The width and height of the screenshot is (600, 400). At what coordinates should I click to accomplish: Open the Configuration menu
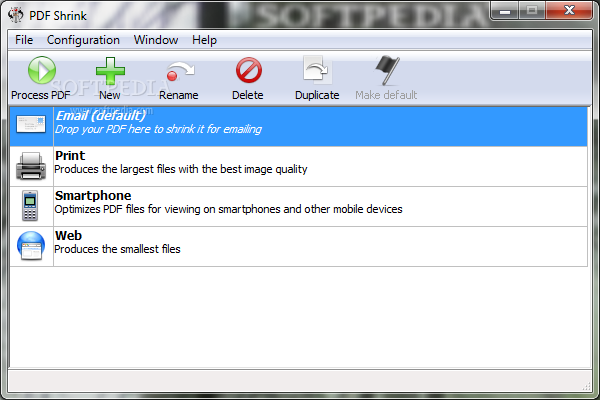[83, 40]
